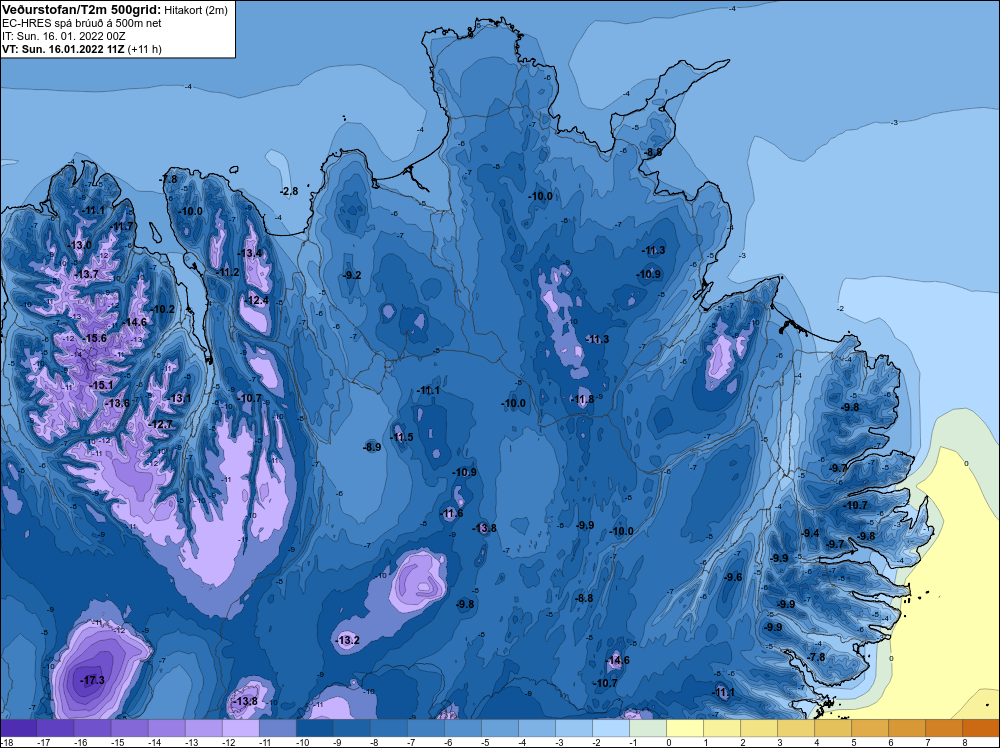Select the -11.2 temperature label
This screenshot has width=1000, height=748.
(227, 272)
